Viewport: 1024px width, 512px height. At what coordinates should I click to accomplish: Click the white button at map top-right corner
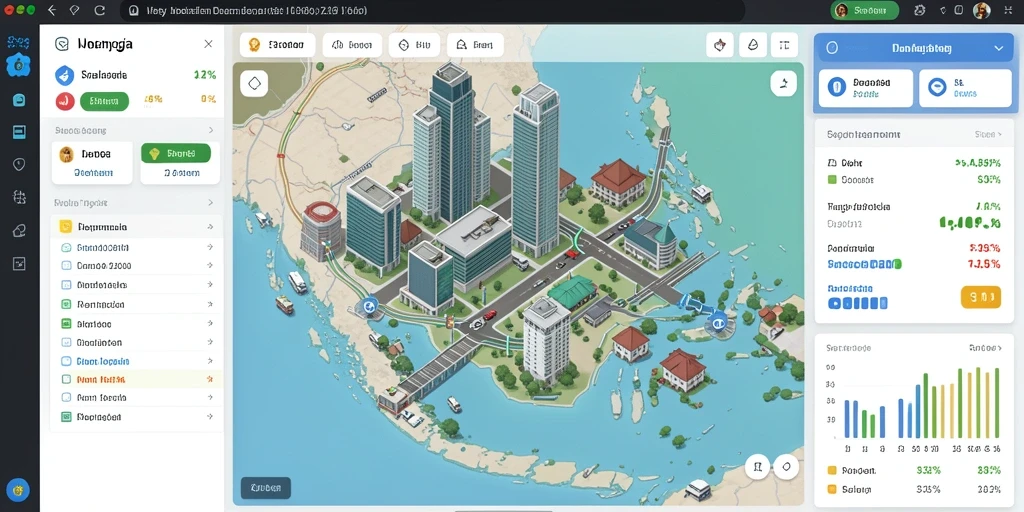tap(784, 84)
